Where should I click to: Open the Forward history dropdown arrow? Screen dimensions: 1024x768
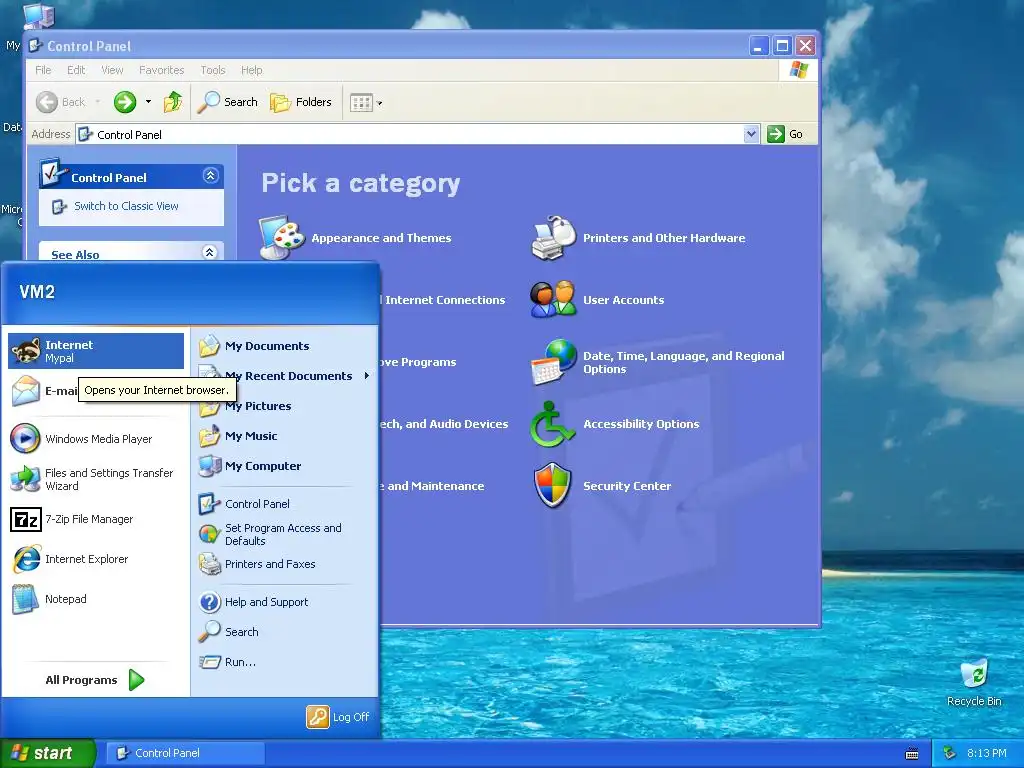coord(148,102)
